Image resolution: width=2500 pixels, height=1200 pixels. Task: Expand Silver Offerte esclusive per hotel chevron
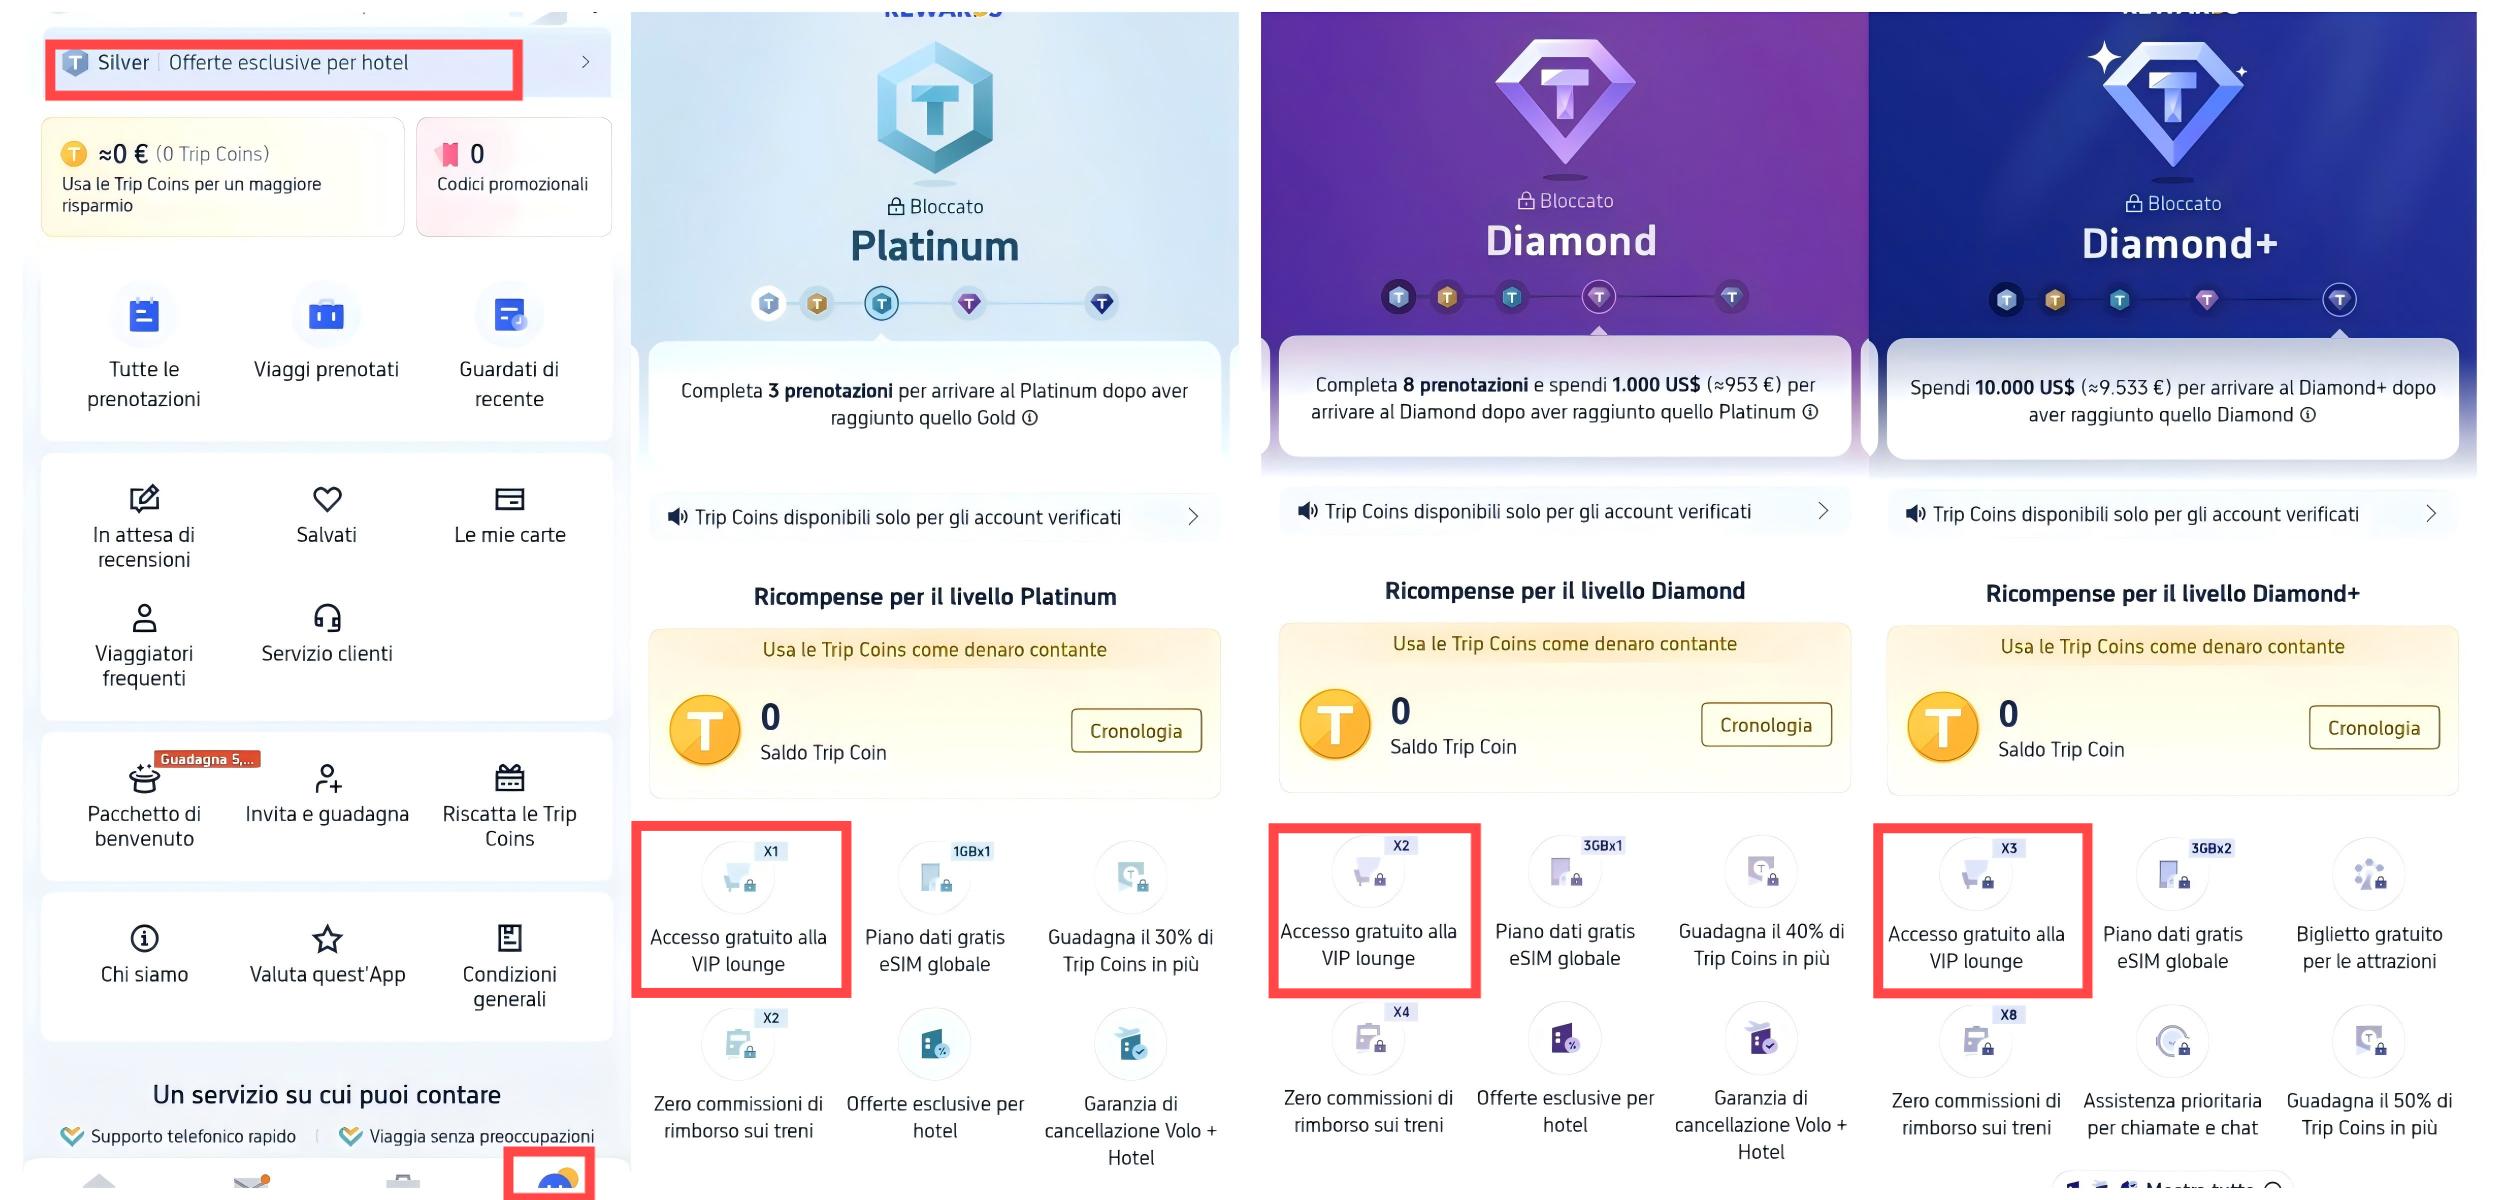[585, 62]
